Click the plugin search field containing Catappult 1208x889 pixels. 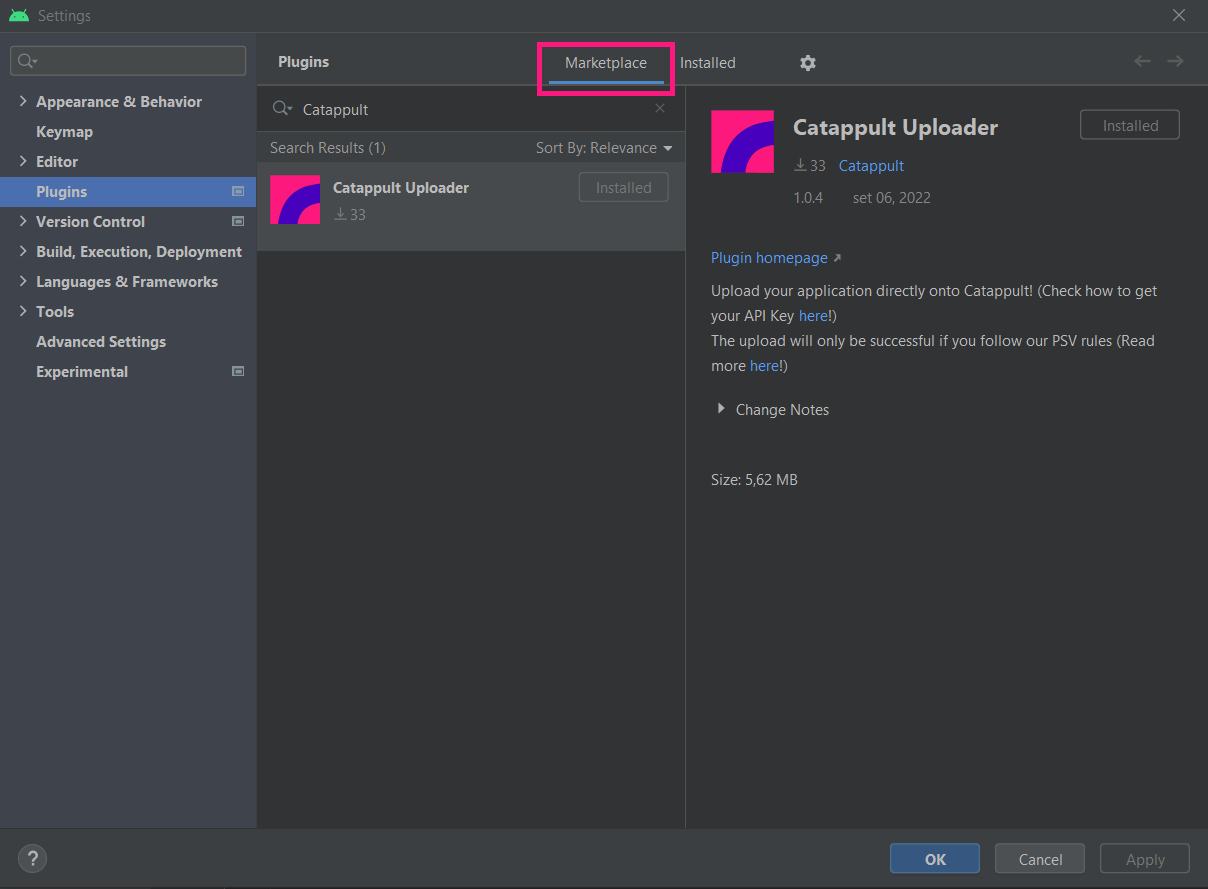pyautogui.click(x=471, y=109)
